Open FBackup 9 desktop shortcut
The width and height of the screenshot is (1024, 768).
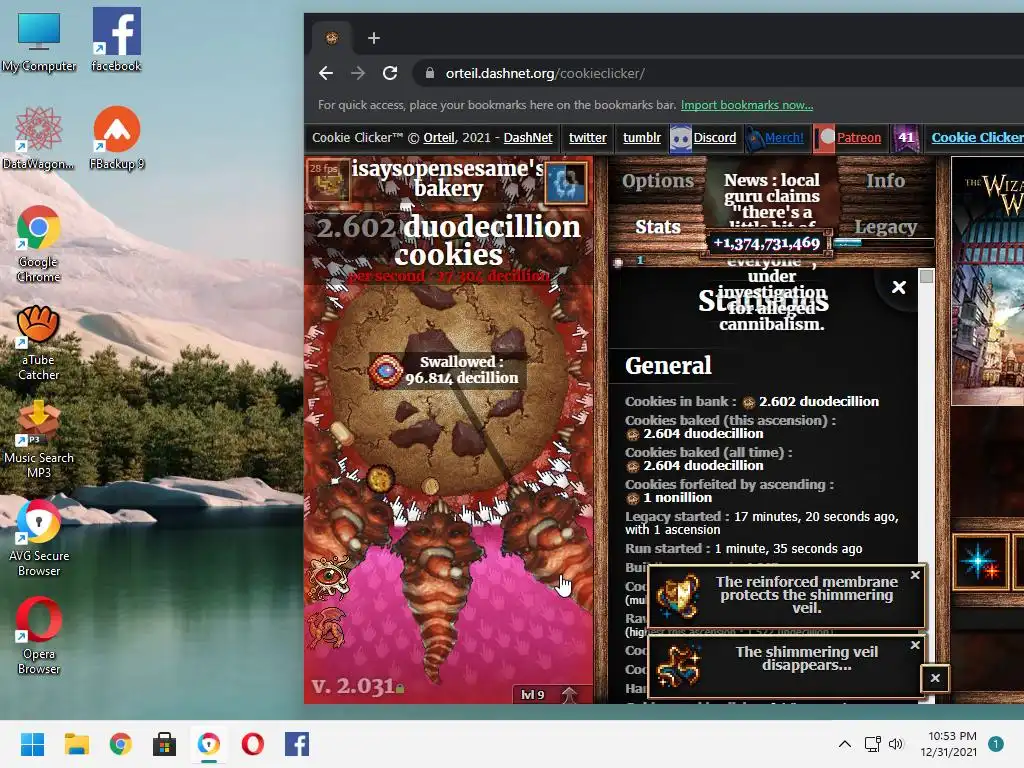click(x=116, y=138)
